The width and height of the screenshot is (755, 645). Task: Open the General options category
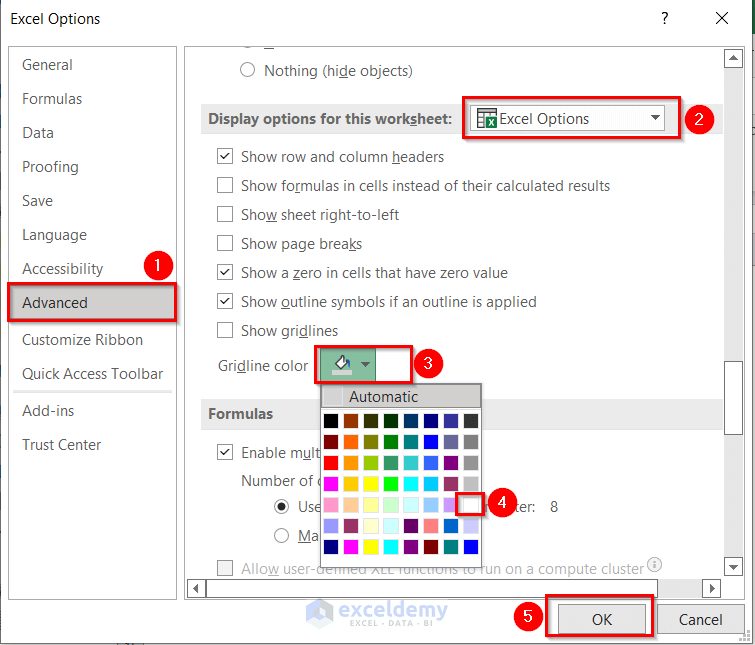47,64
